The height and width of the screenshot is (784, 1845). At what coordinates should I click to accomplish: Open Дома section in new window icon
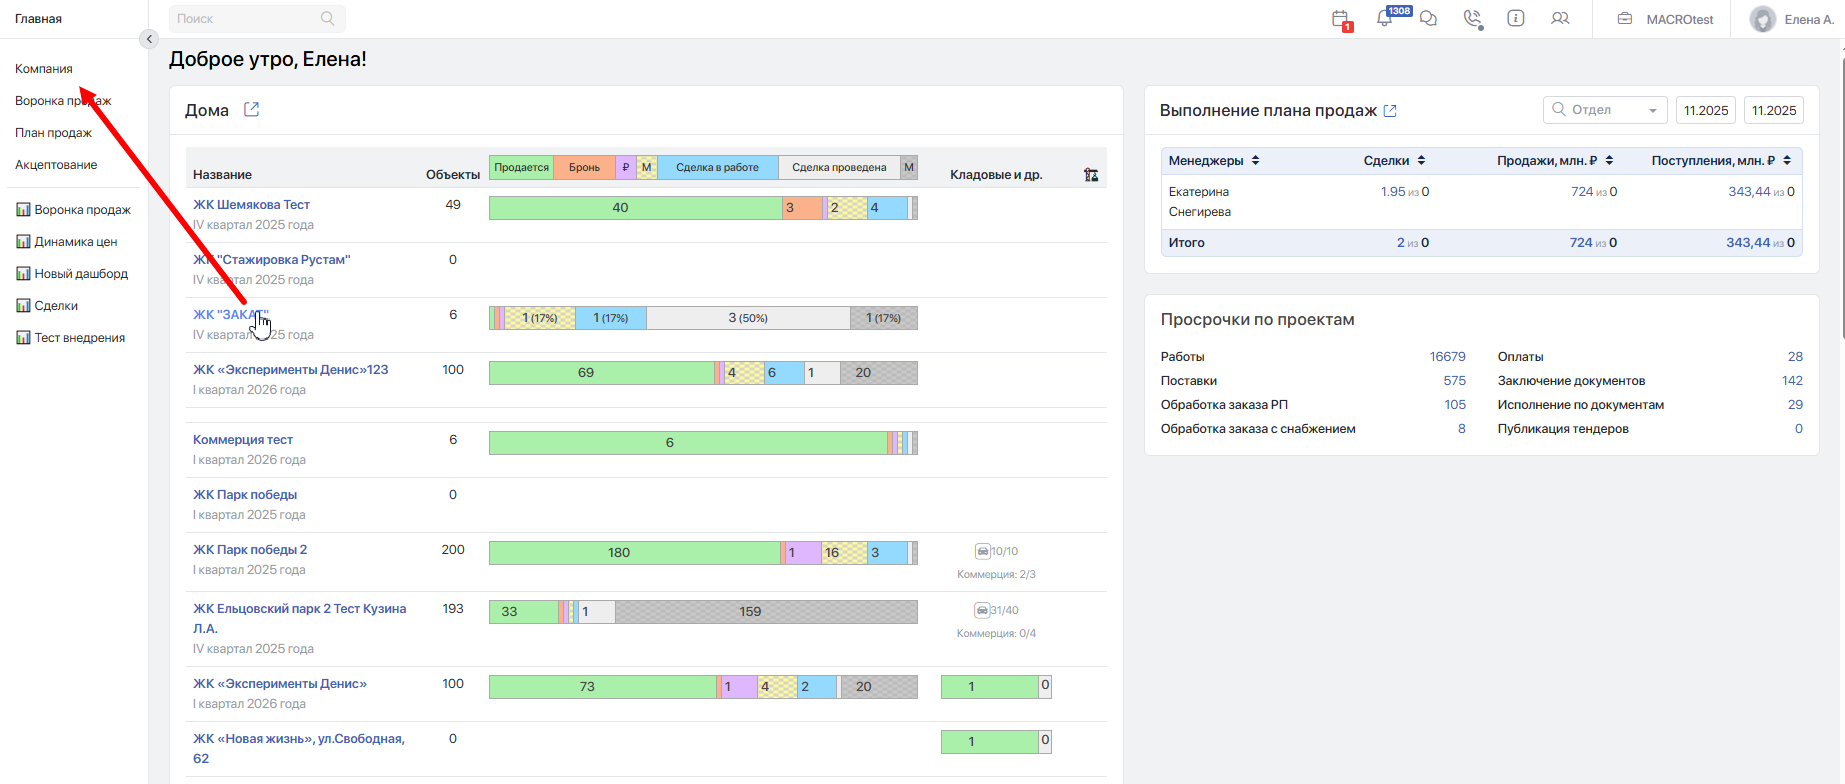click(x=252, y=110)
